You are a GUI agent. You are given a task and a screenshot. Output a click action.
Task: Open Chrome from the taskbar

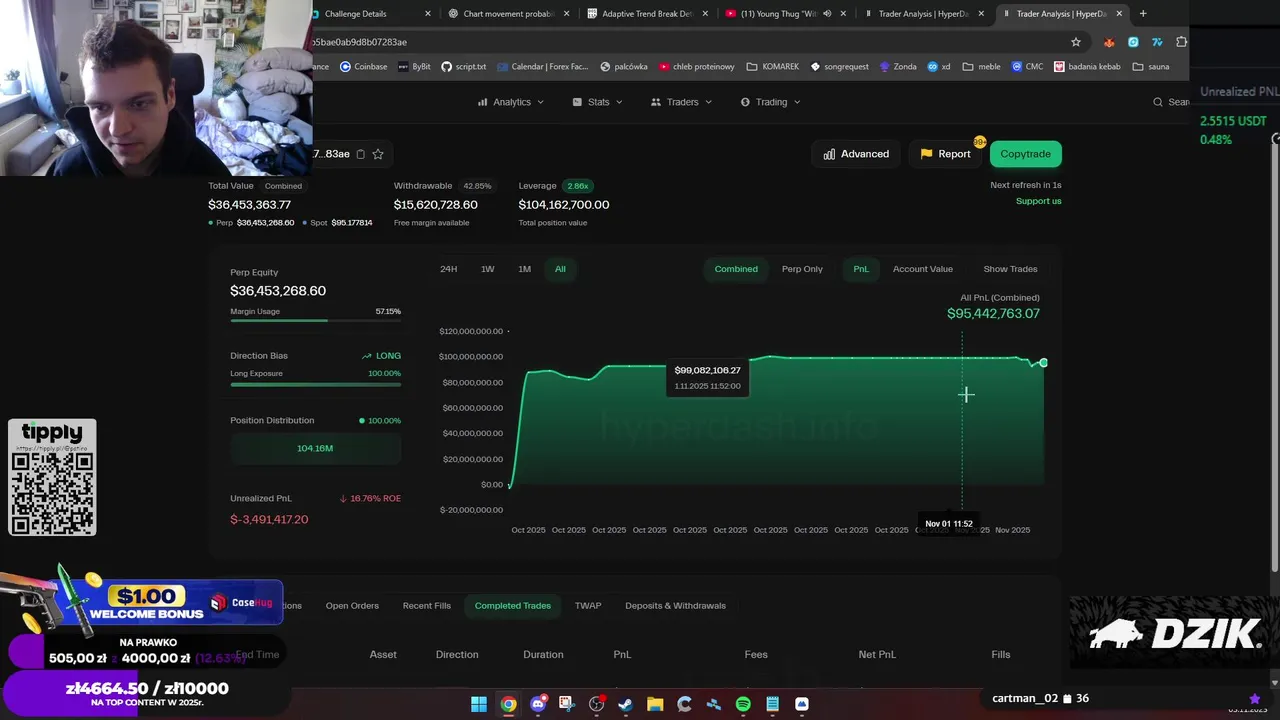coord(508,704)
